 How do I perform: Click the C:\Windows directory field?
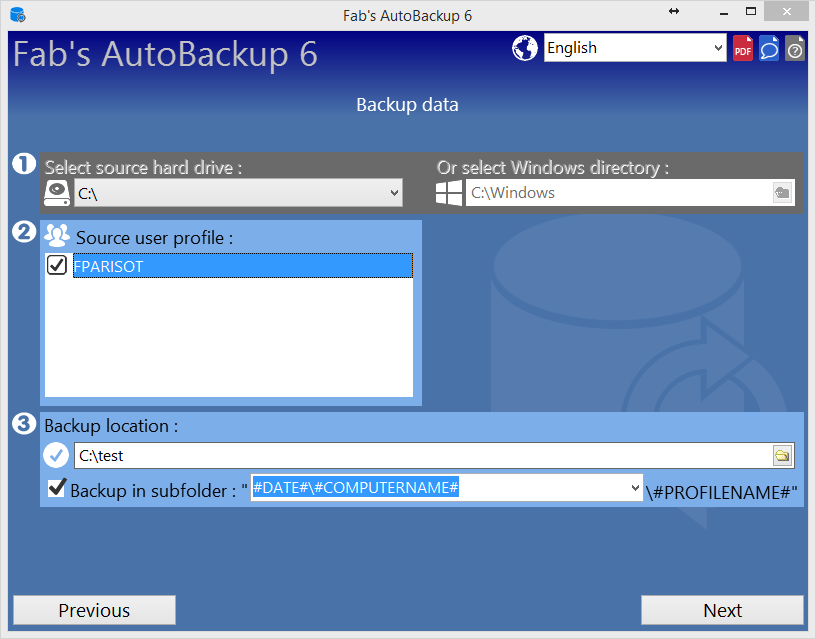[615, 193]
